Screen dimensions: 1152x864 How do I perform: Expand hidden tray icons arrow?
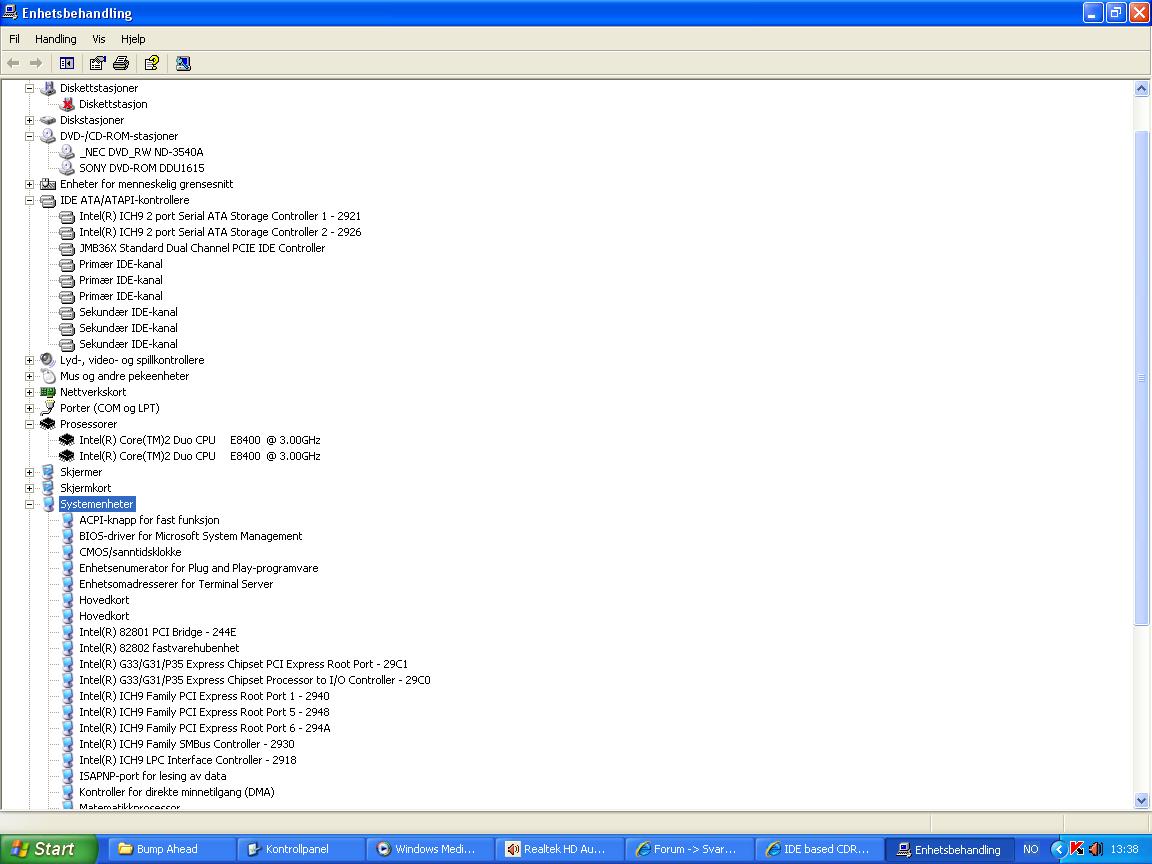click(x=1058, y=849)
